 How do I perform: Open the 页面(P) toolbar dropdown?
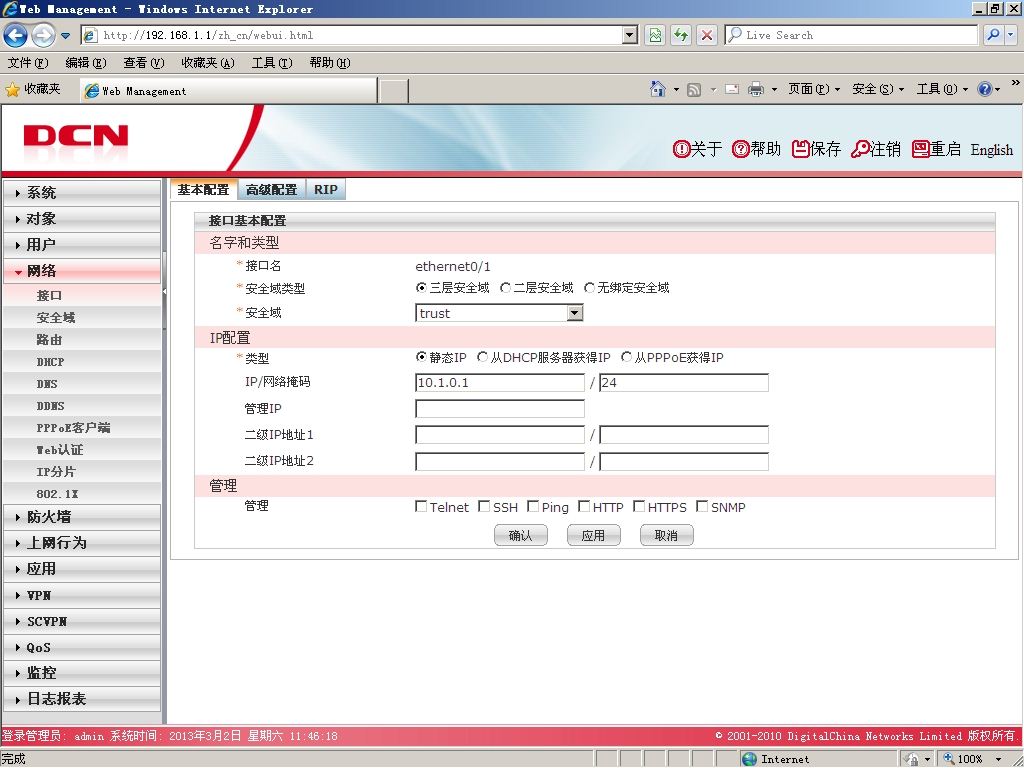tap(814, 89)
